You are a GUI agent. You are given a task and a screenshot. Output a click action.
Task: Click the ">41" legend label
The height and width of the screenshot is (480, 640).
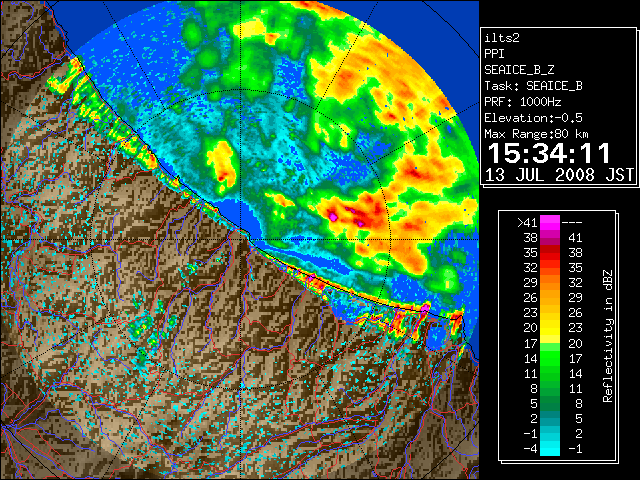pos(527,222)
